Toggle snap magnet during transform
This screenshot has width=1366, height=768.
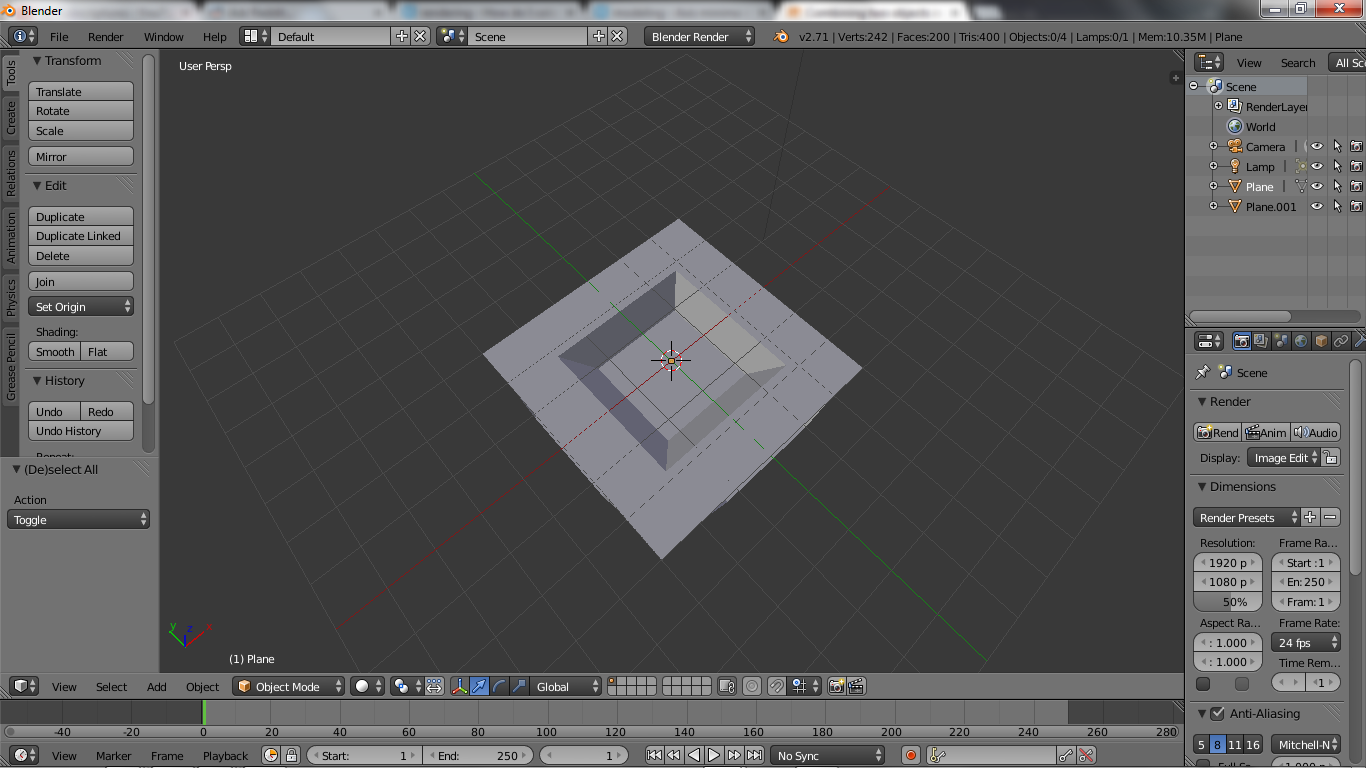(777, 686)
